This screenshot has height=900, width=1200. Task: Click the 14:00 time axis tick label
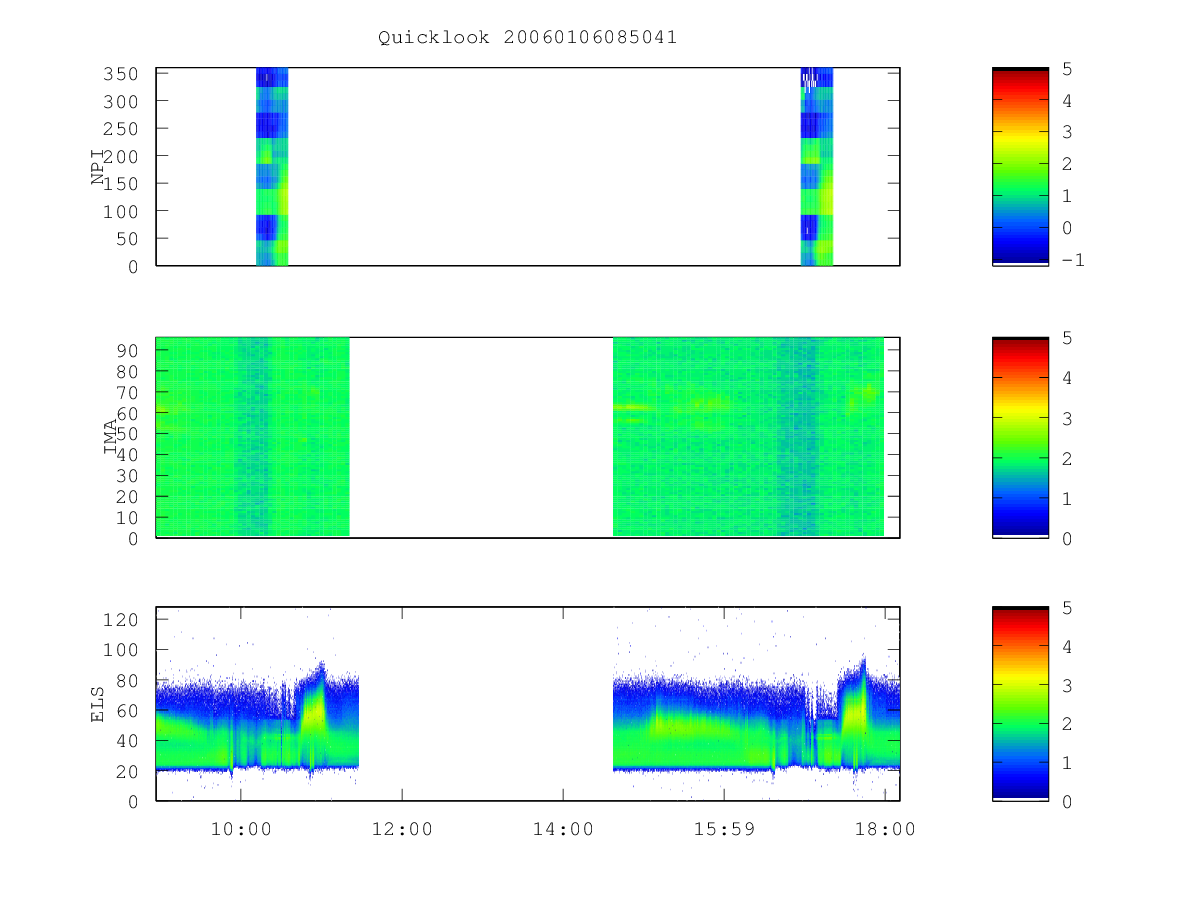[x=563, y=829]
